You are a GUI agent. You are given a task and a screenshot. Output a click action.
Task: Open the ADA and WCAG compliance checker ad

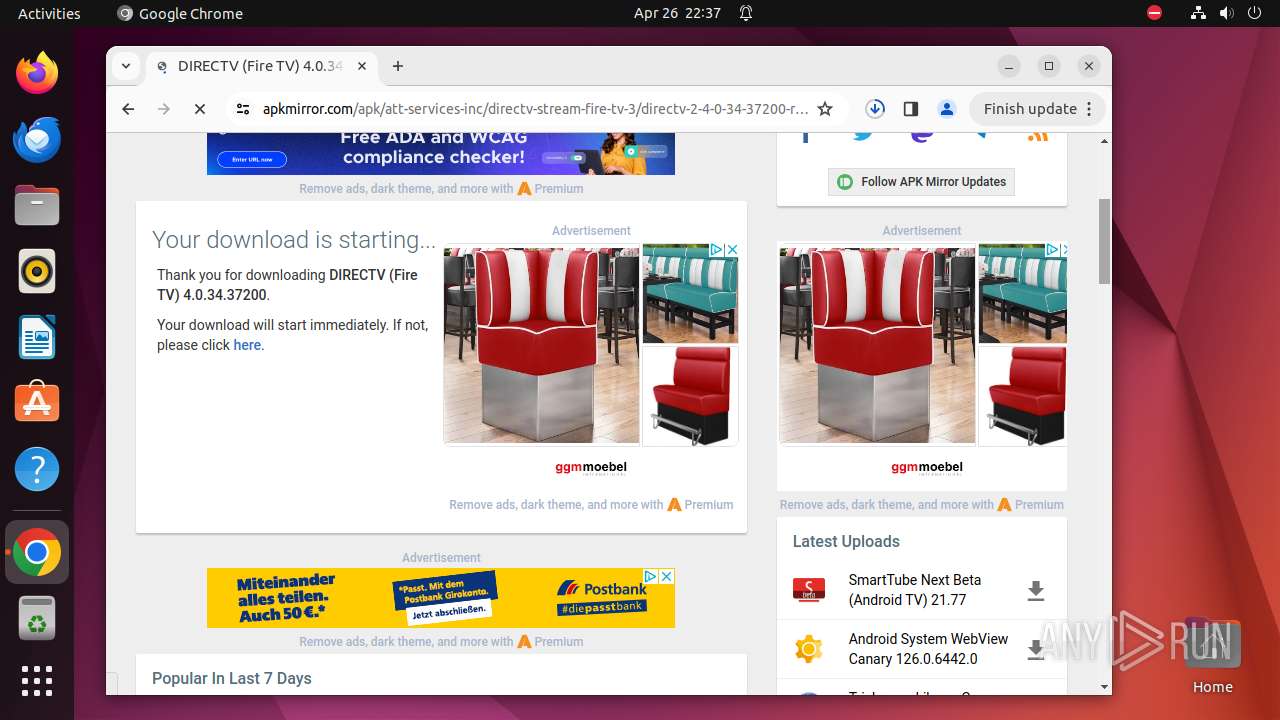[441, 153]
